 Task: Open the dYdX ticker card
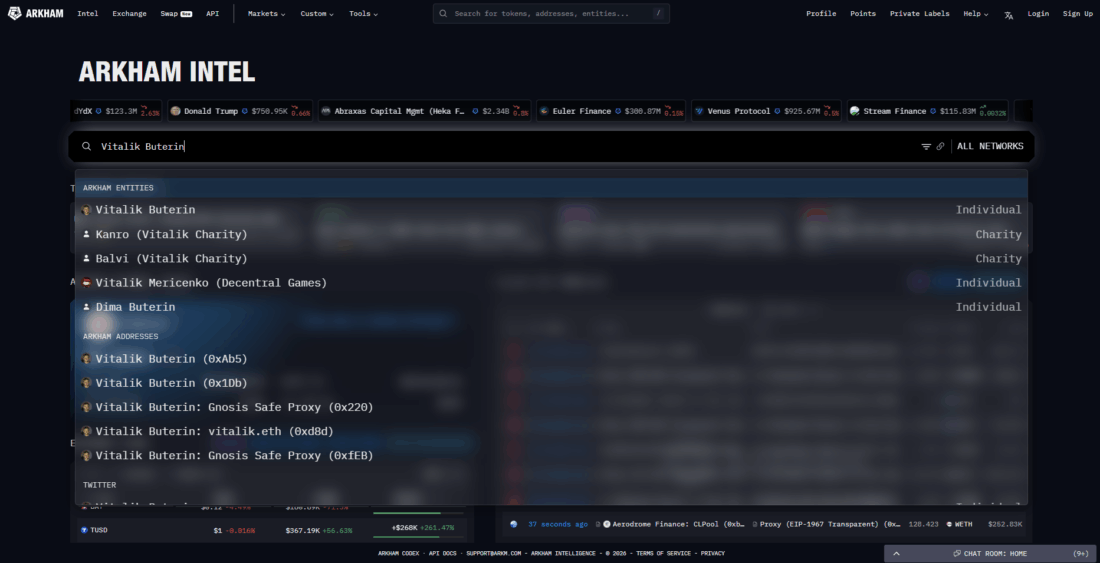pyautogui.click(x=116, y=111)
